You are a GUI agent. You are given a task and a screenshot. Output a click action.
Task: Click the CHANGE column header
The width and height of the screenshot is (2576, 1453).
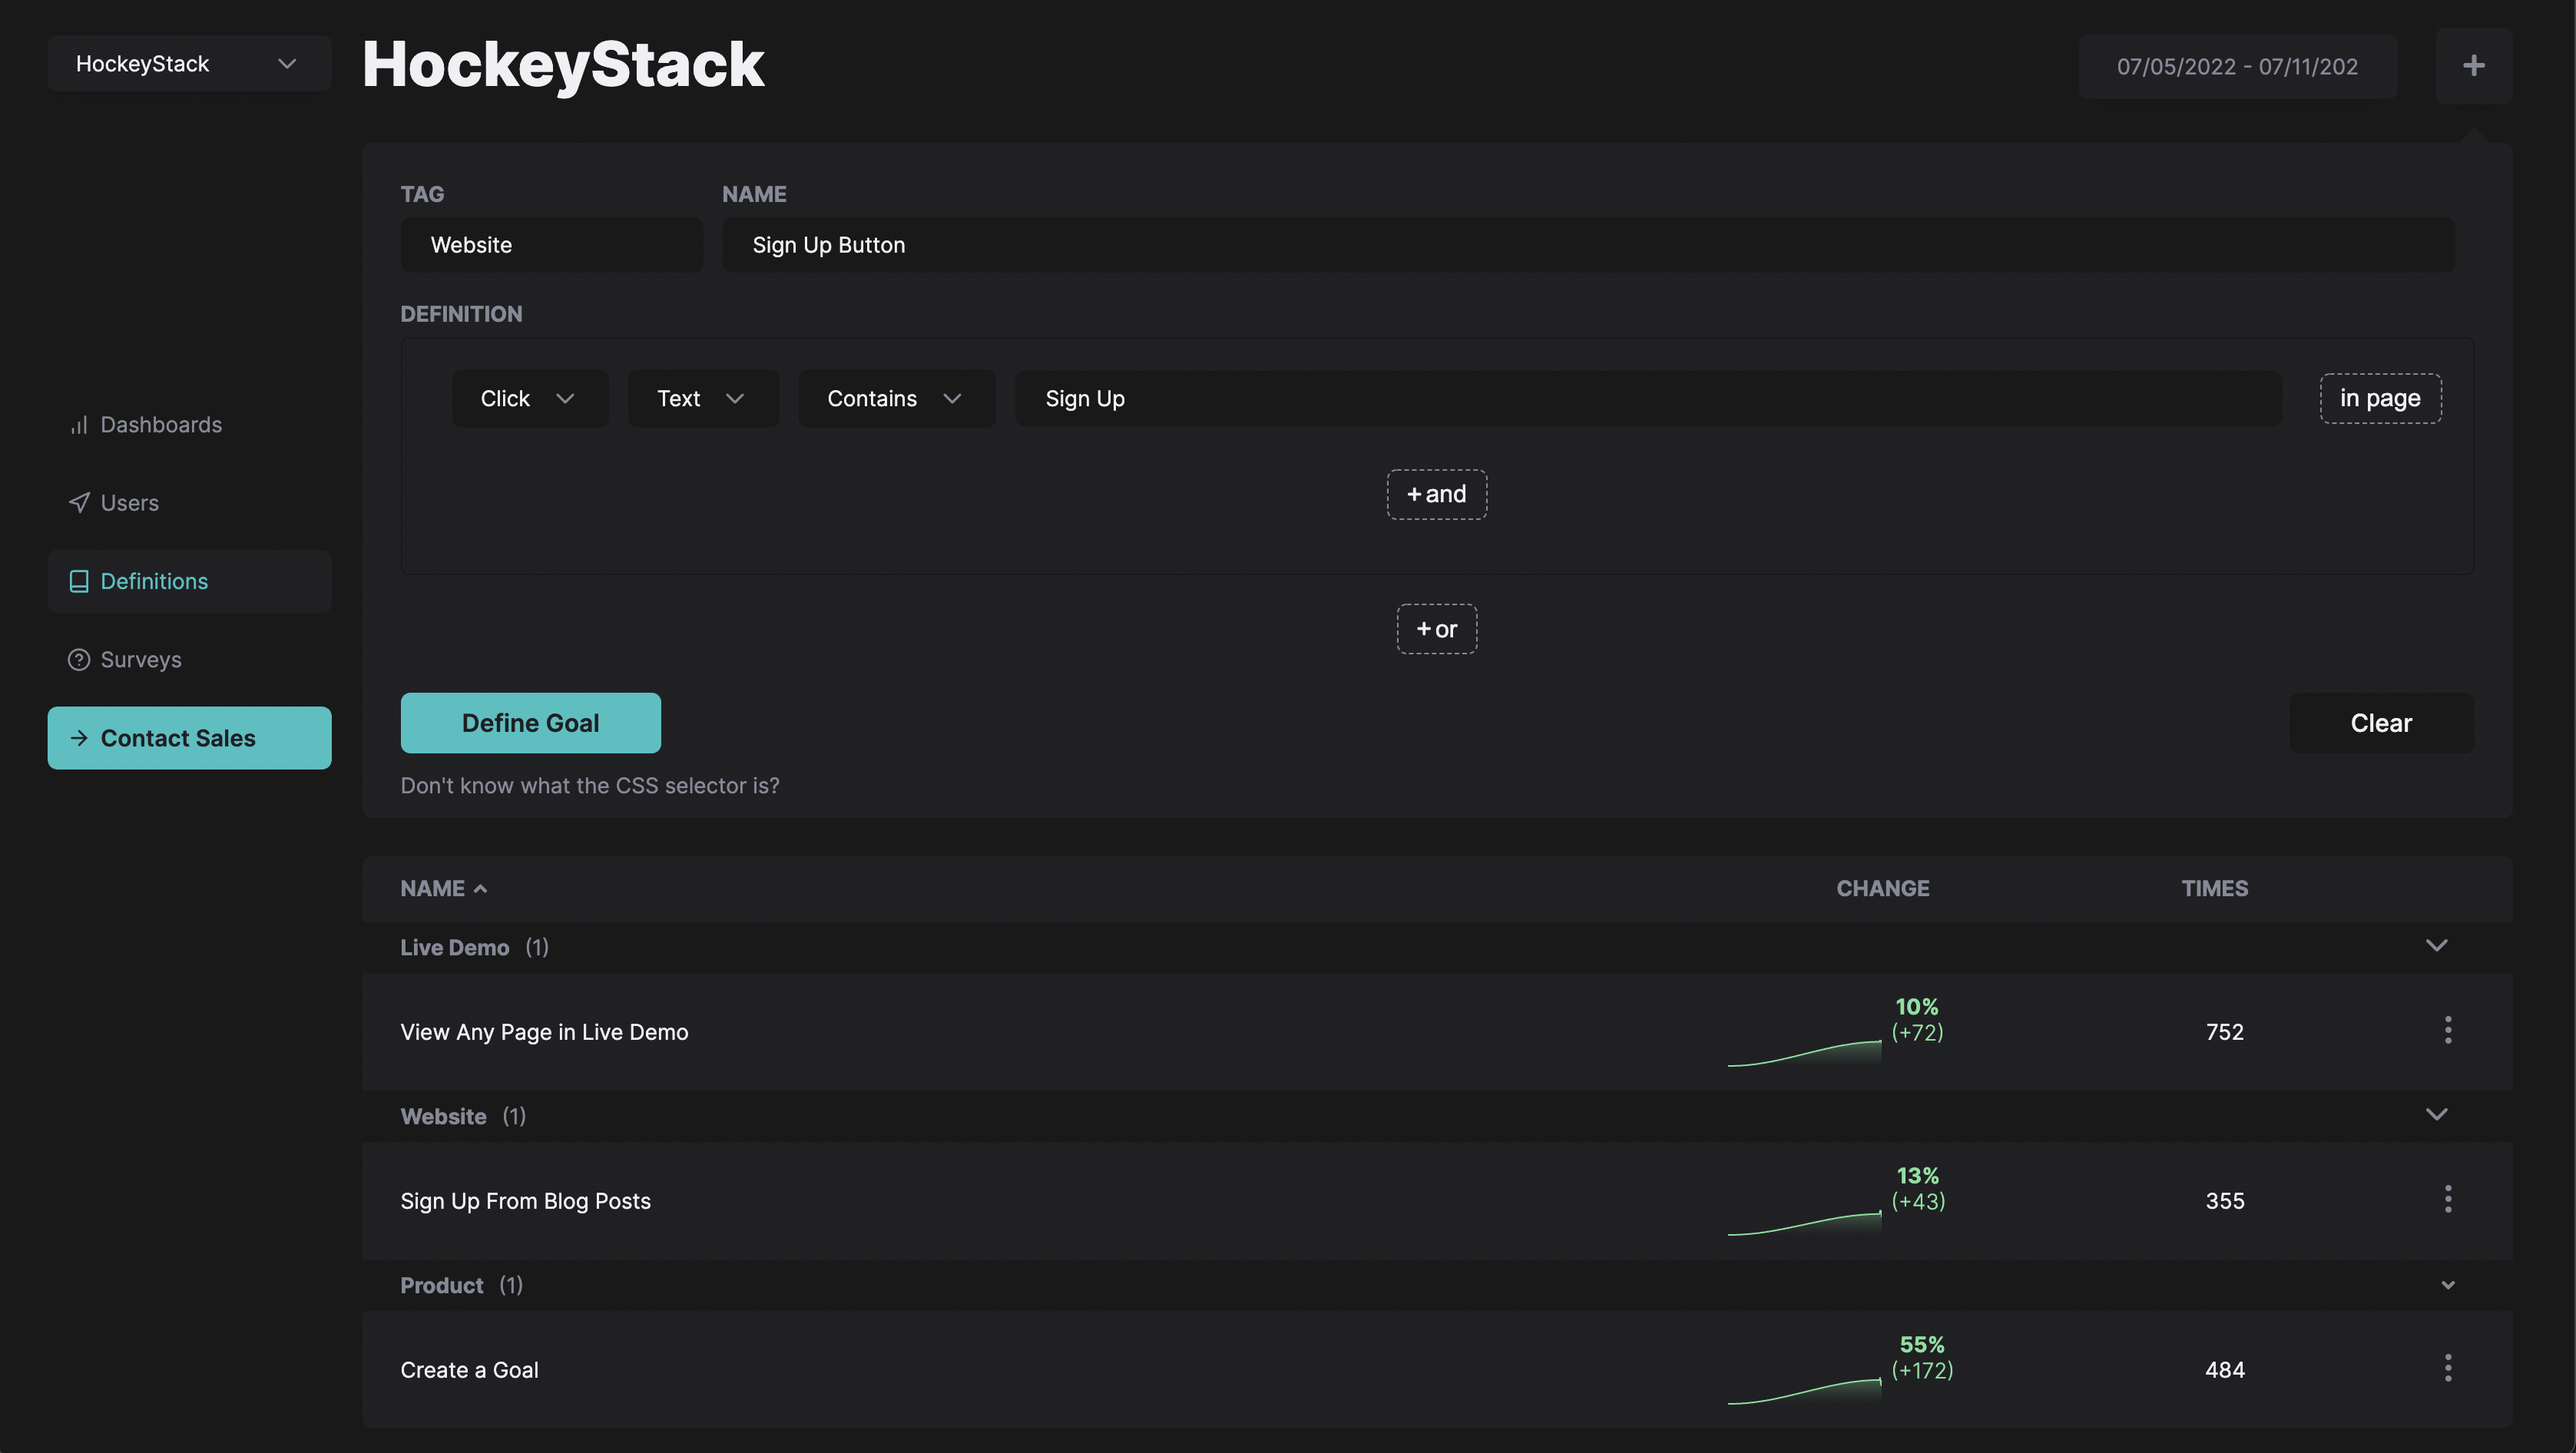point(1882,888)
